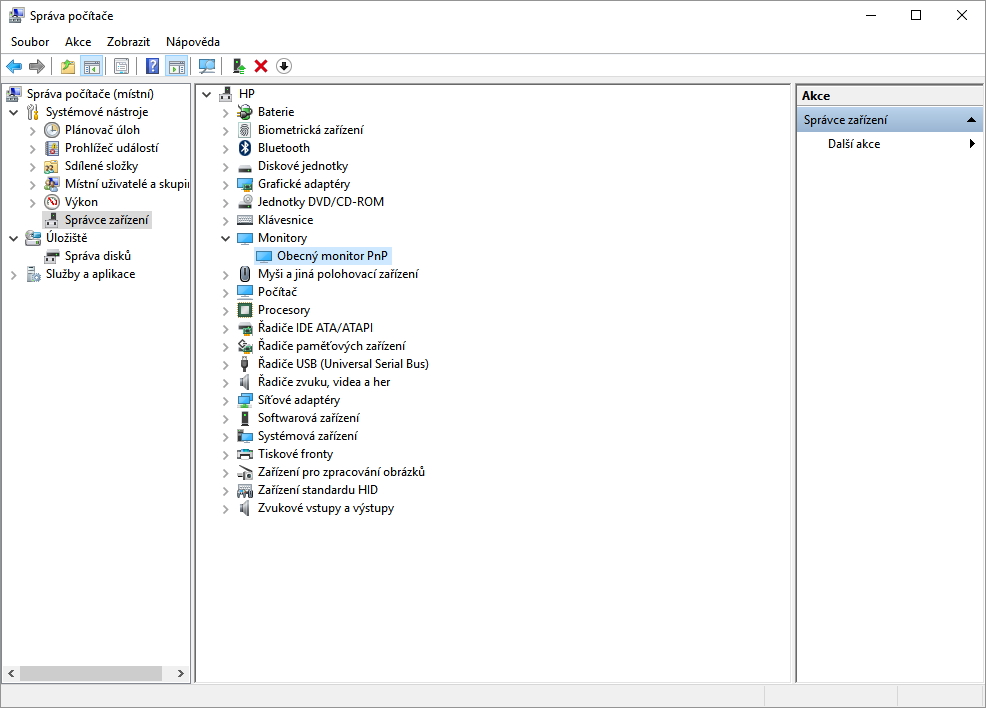The width and height of the screenshot is (986, 708).
Task: Click the black down-arrow disable device icon
Action: point(284,66)
